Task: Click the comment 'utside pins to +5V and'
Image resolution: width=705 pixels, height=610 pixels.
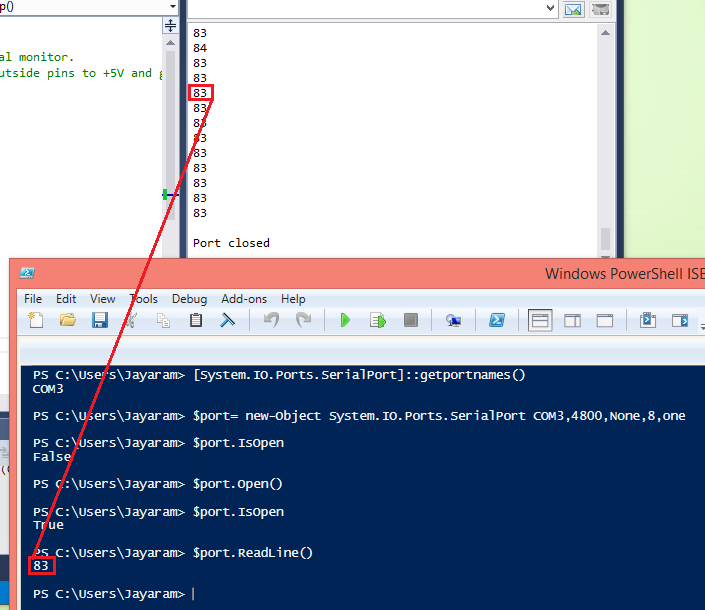Action: pyautogui.click(x=76, y=73)
